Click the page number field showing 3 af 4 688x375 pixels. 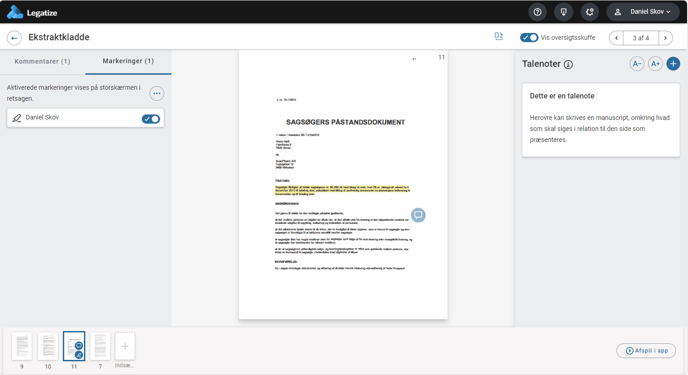[x=641, y=38]
